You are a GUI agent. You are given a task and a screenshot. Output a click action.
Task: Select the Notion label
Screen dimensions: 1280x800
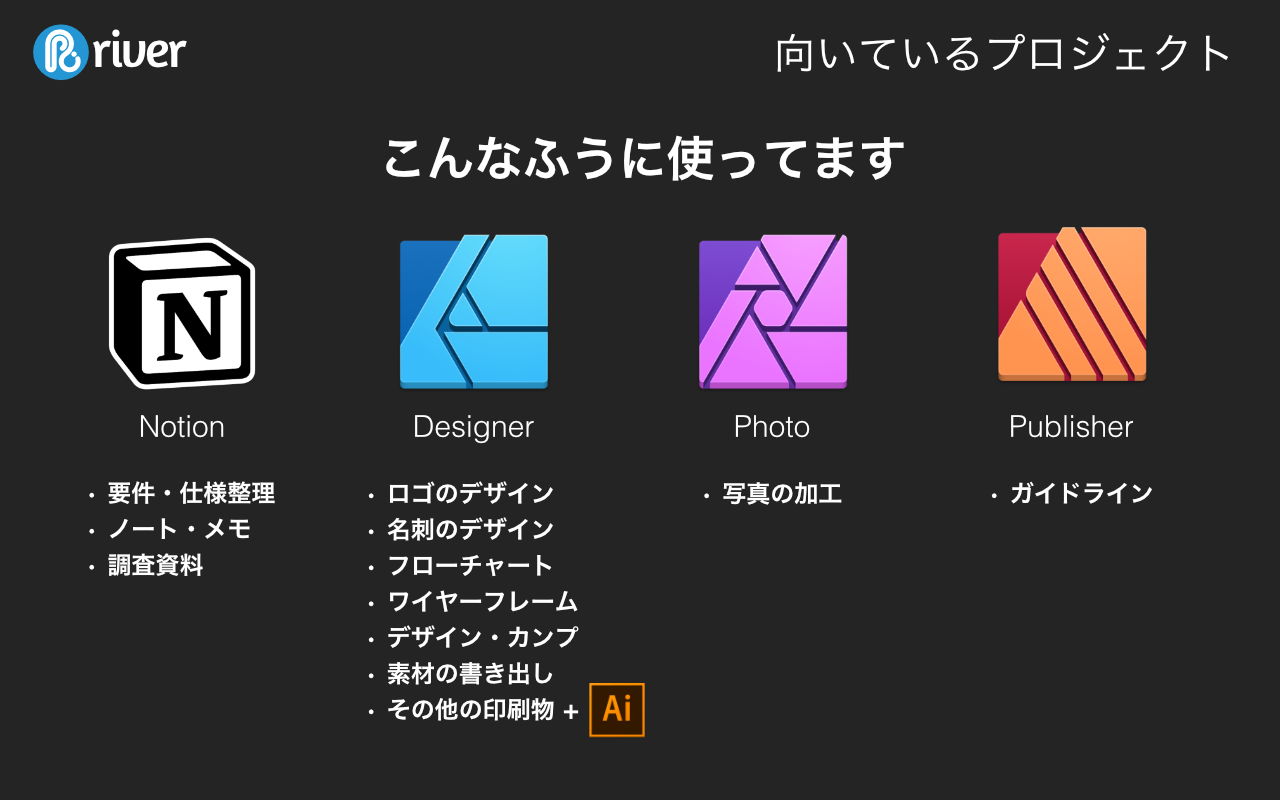click(x=182, y=427)
